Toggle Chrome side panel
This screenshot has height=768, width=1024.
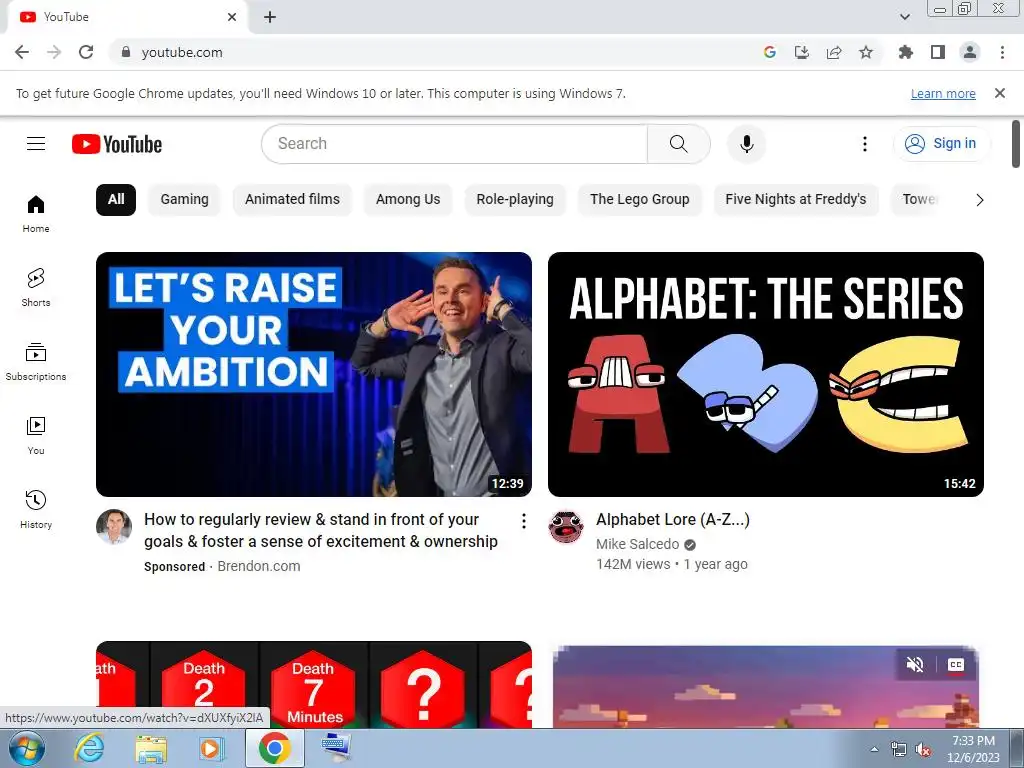(938, 52)
